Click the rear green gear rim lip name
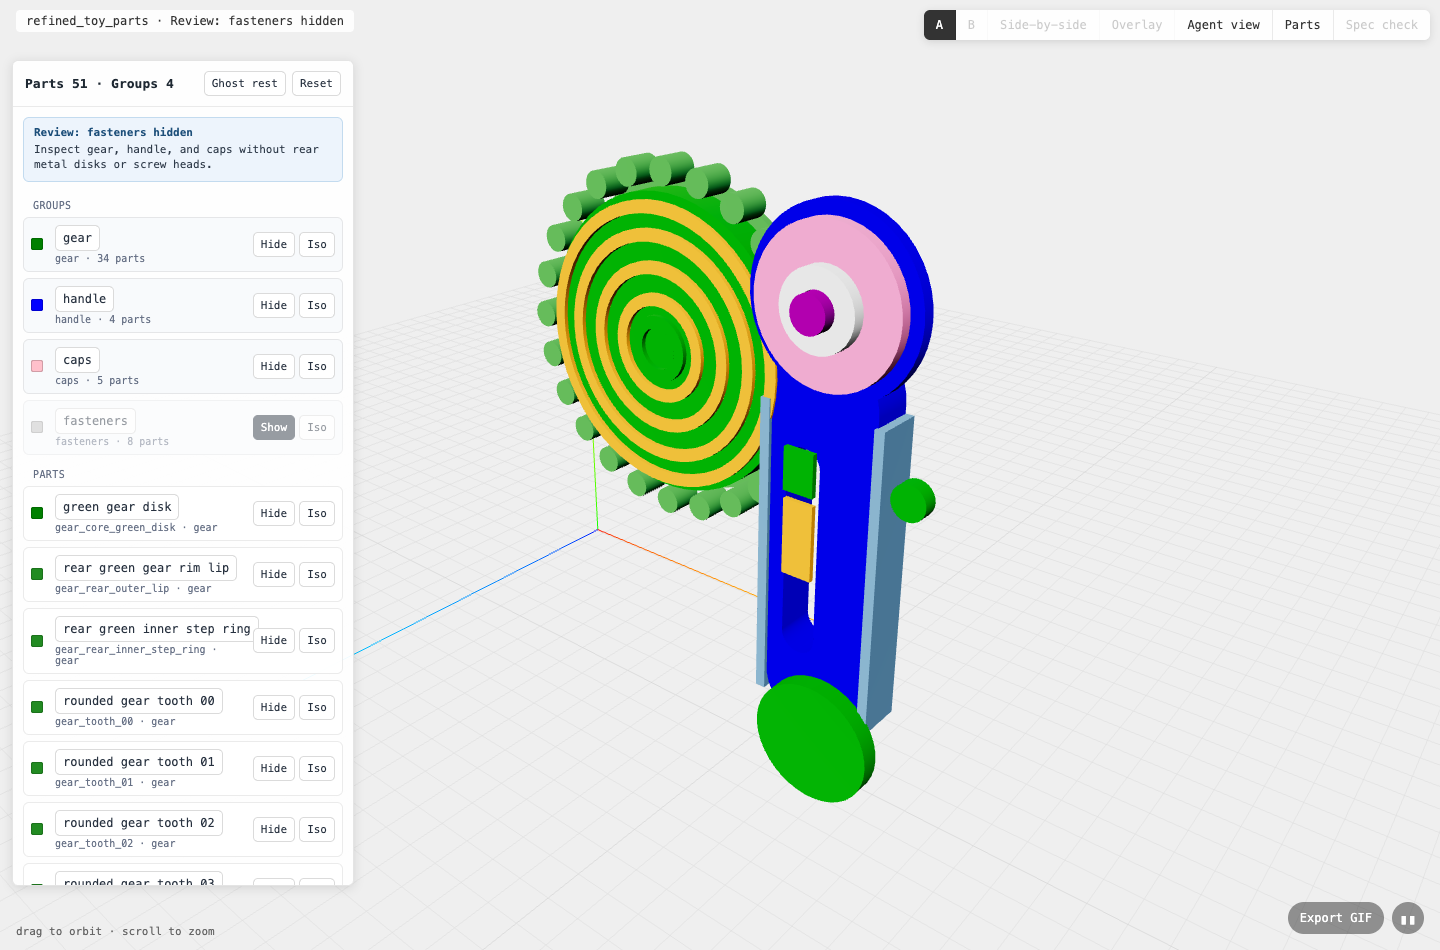Viewport: 1440px width, 950px height. (146, 568)
